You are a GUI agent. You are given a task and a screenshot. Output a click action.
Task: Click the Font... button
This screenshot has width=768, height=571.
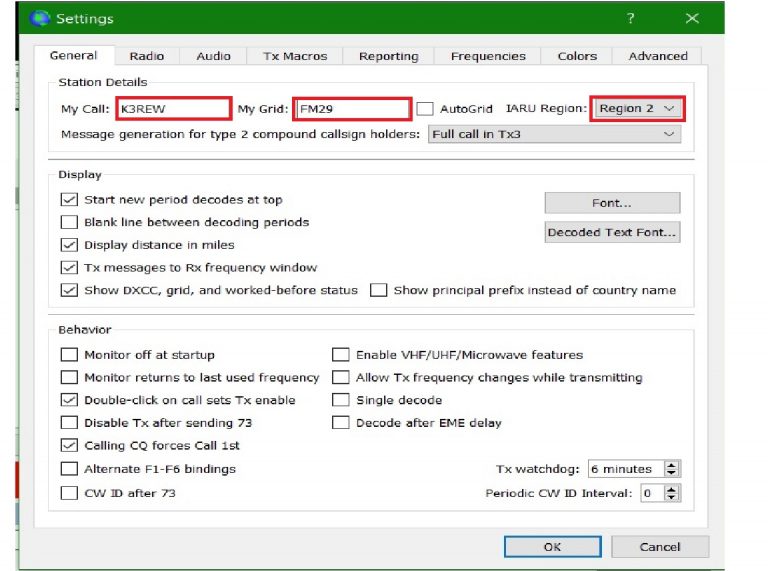612,203
